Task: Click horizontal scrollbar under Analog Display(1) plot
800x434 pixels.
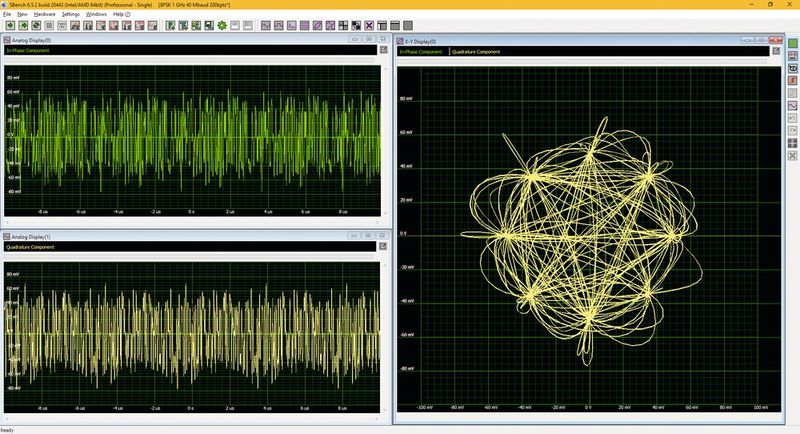Action: (192, 419)
